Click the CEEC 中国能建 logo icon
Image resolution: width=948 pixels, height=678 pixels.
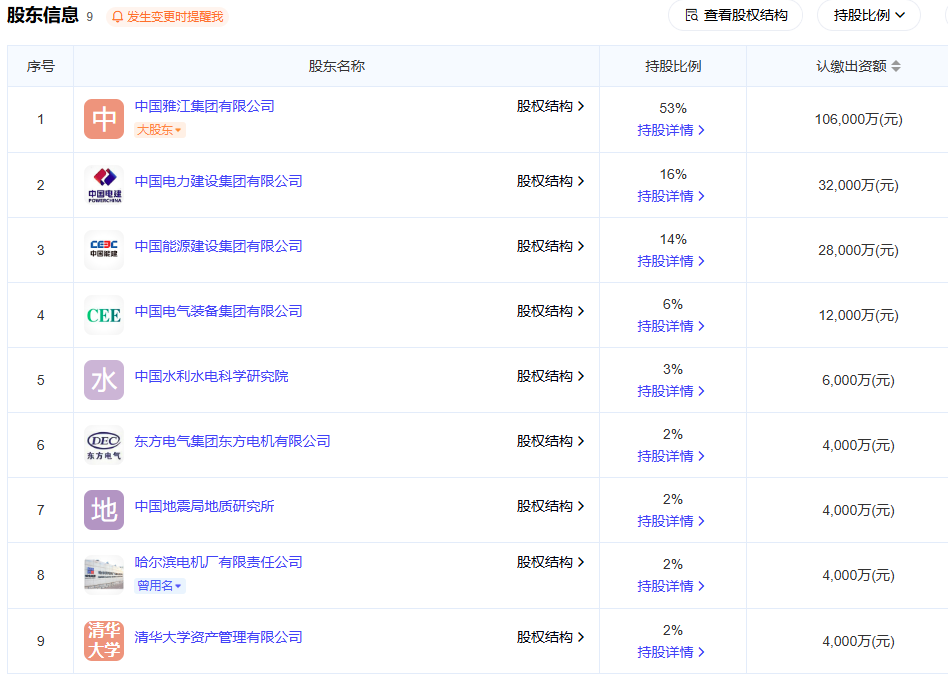coord(103,249)
